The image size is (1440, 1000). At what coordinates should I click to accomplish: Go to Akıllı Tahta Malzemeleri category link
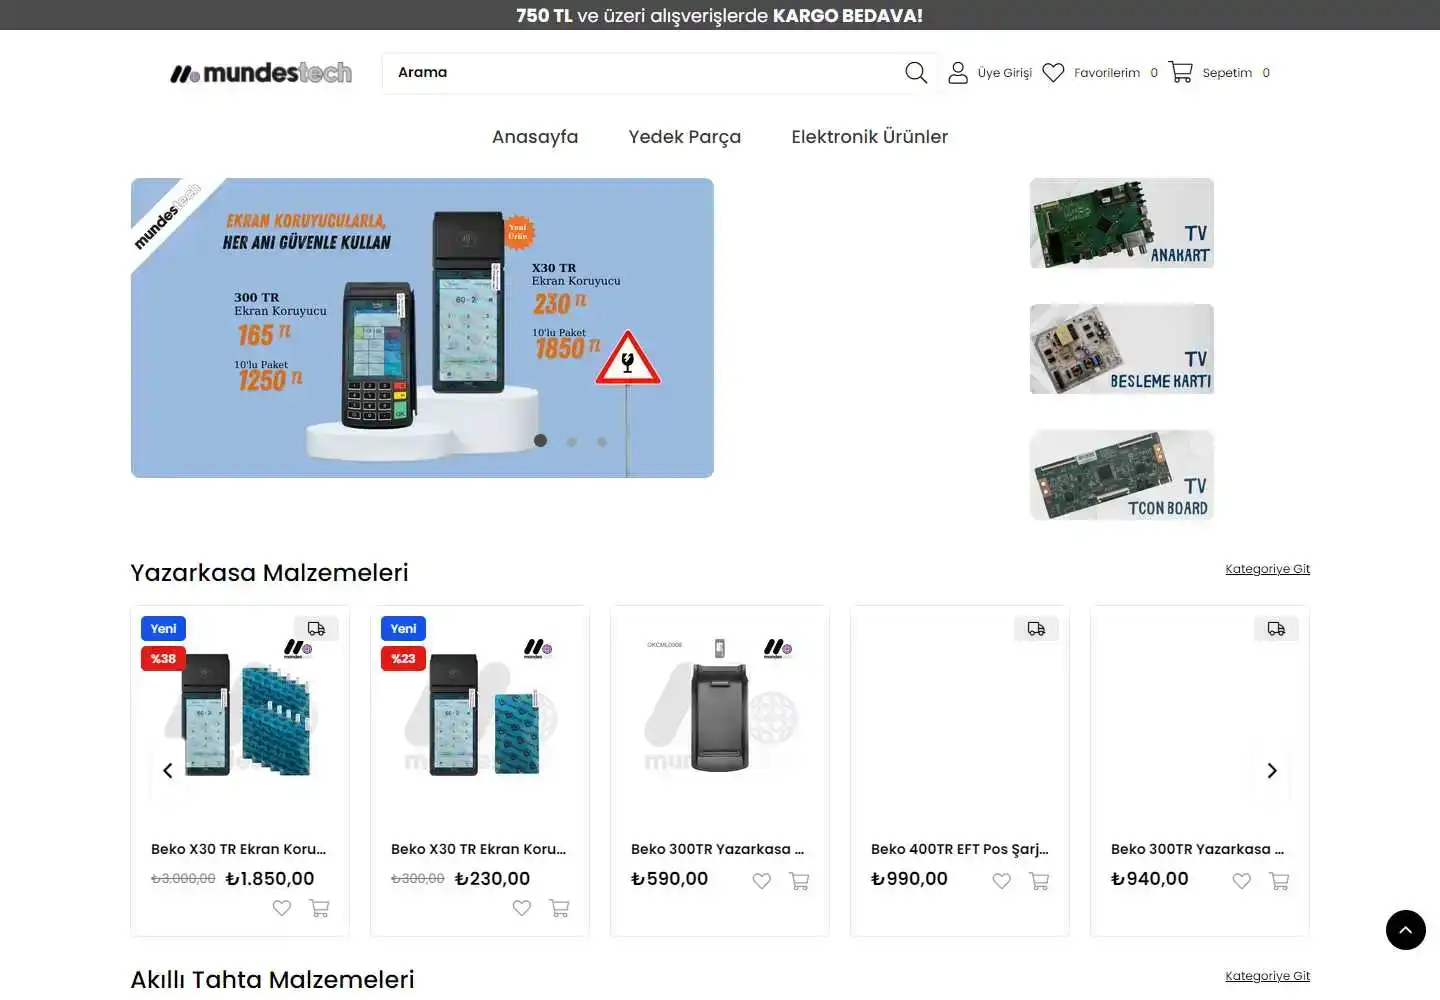pyautogui.click(x=1268, y=976)
